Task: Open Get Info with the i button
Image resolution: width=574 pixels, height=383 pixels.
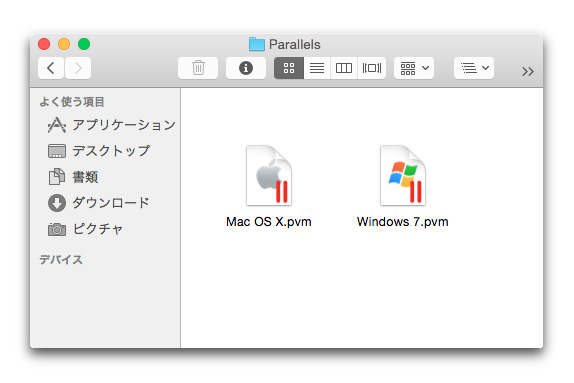Action: [246, 68]
